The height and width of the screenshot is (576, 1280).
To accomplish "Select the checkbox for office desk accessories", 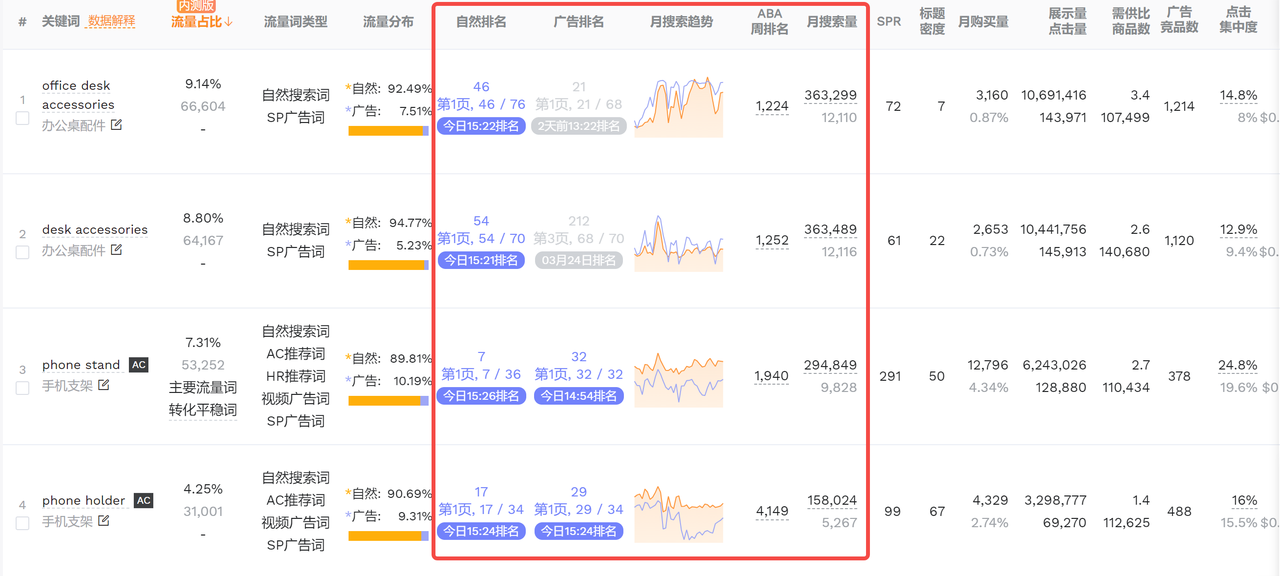I will pyautogui.click(x=22, y=118).
